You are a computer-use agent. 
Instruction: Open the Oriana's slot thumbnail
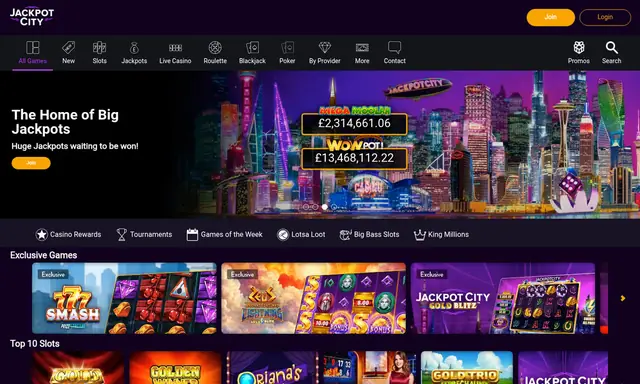click(x=272, y=368)
